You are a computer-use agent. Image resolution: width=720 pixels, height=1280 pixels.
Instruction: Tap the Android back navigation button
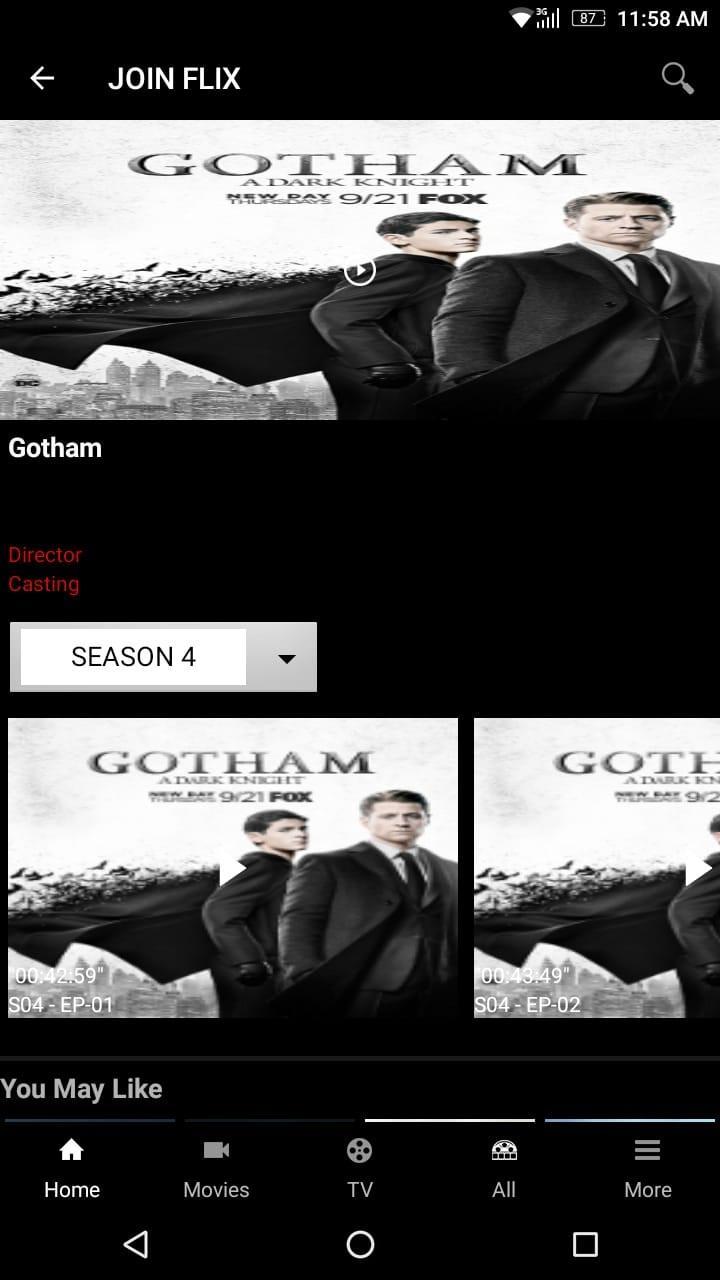click(x=135, y=1244)
